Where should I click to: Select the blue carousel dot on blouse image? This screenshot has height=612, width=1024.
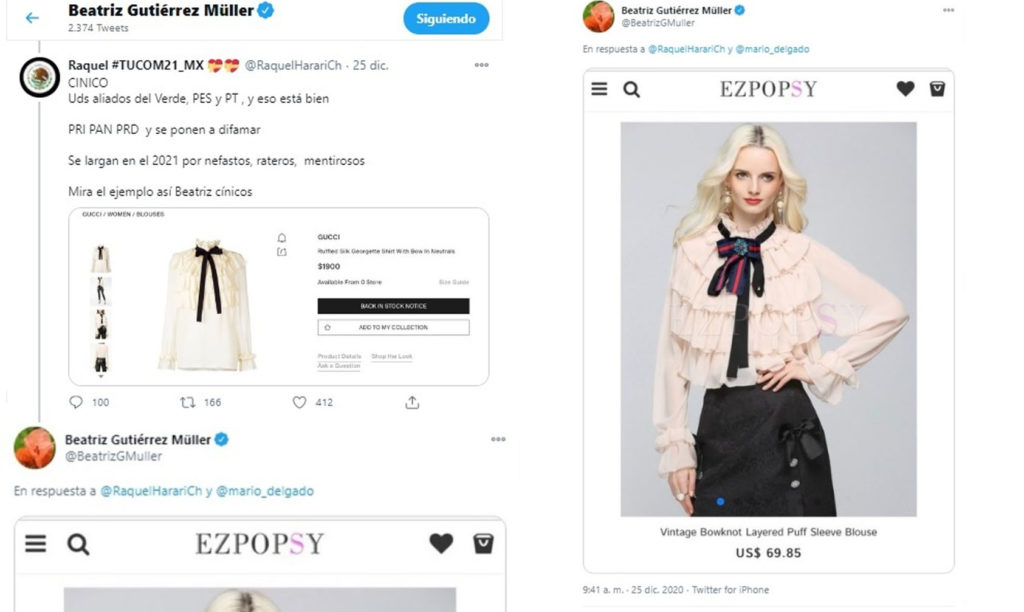click(720, 502)
